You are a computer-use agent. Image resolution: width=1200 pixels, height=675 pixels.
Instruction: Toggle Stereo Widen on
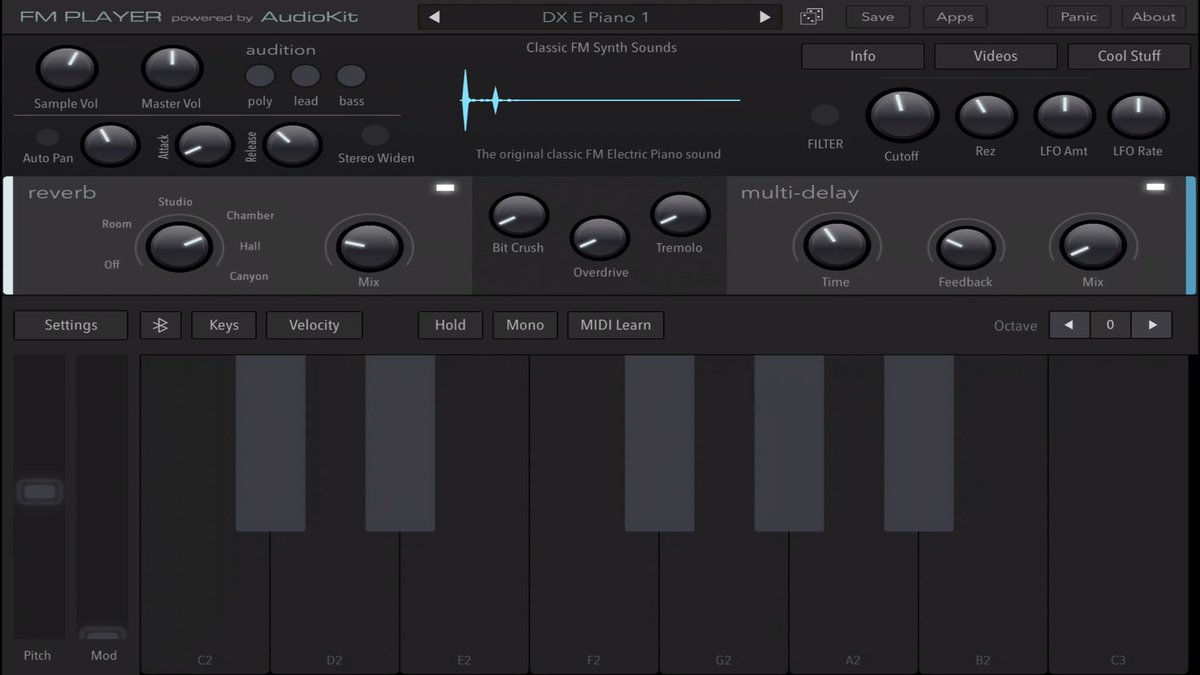[375, 135]
